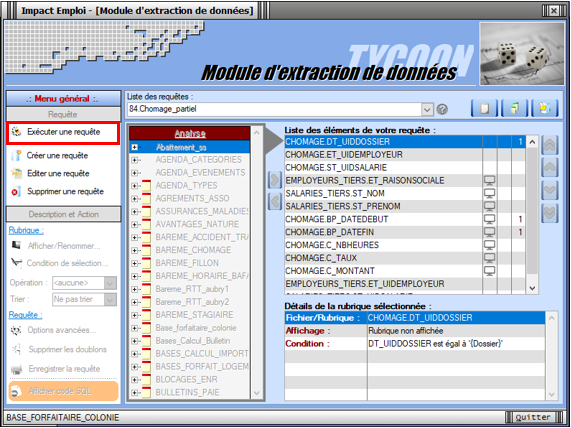Move element to bottom with double-down arrow

click(x=550, y=212)
